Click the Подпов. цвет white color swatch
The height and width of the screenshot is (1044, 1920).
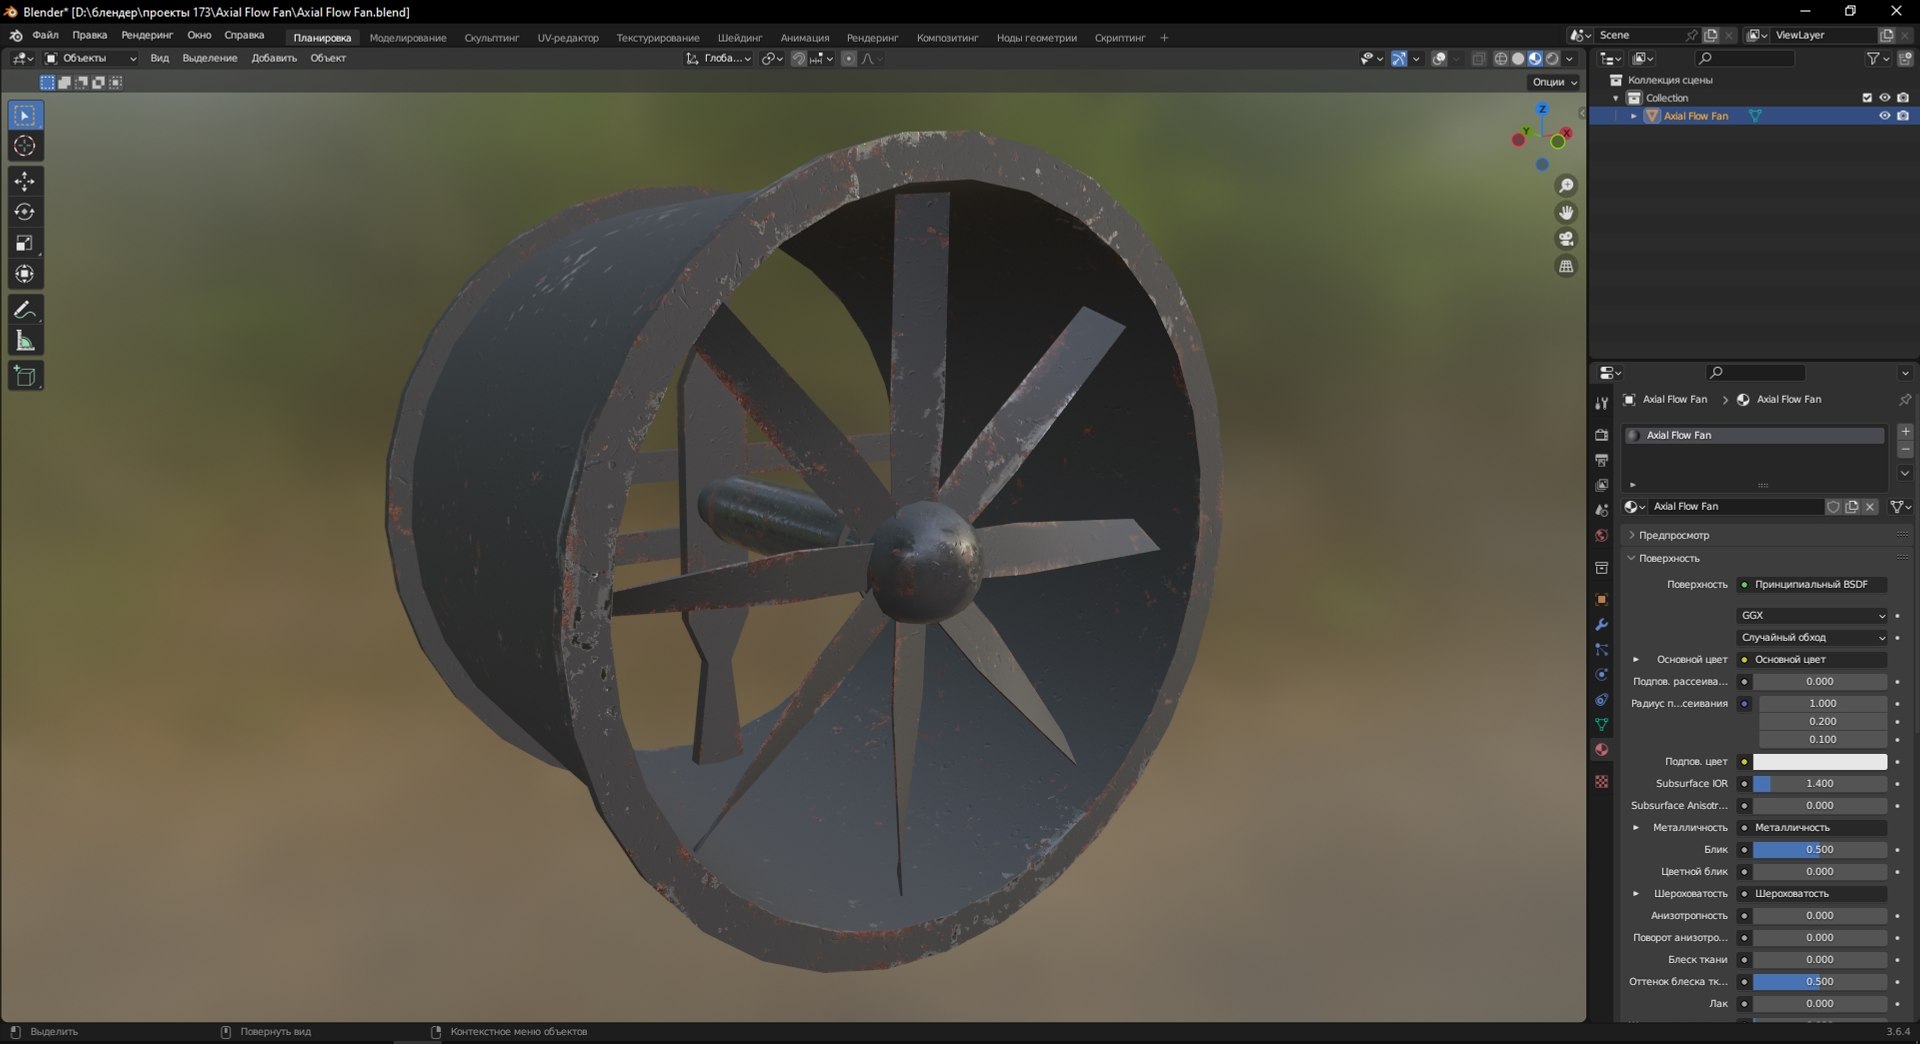coord(1820,762)
